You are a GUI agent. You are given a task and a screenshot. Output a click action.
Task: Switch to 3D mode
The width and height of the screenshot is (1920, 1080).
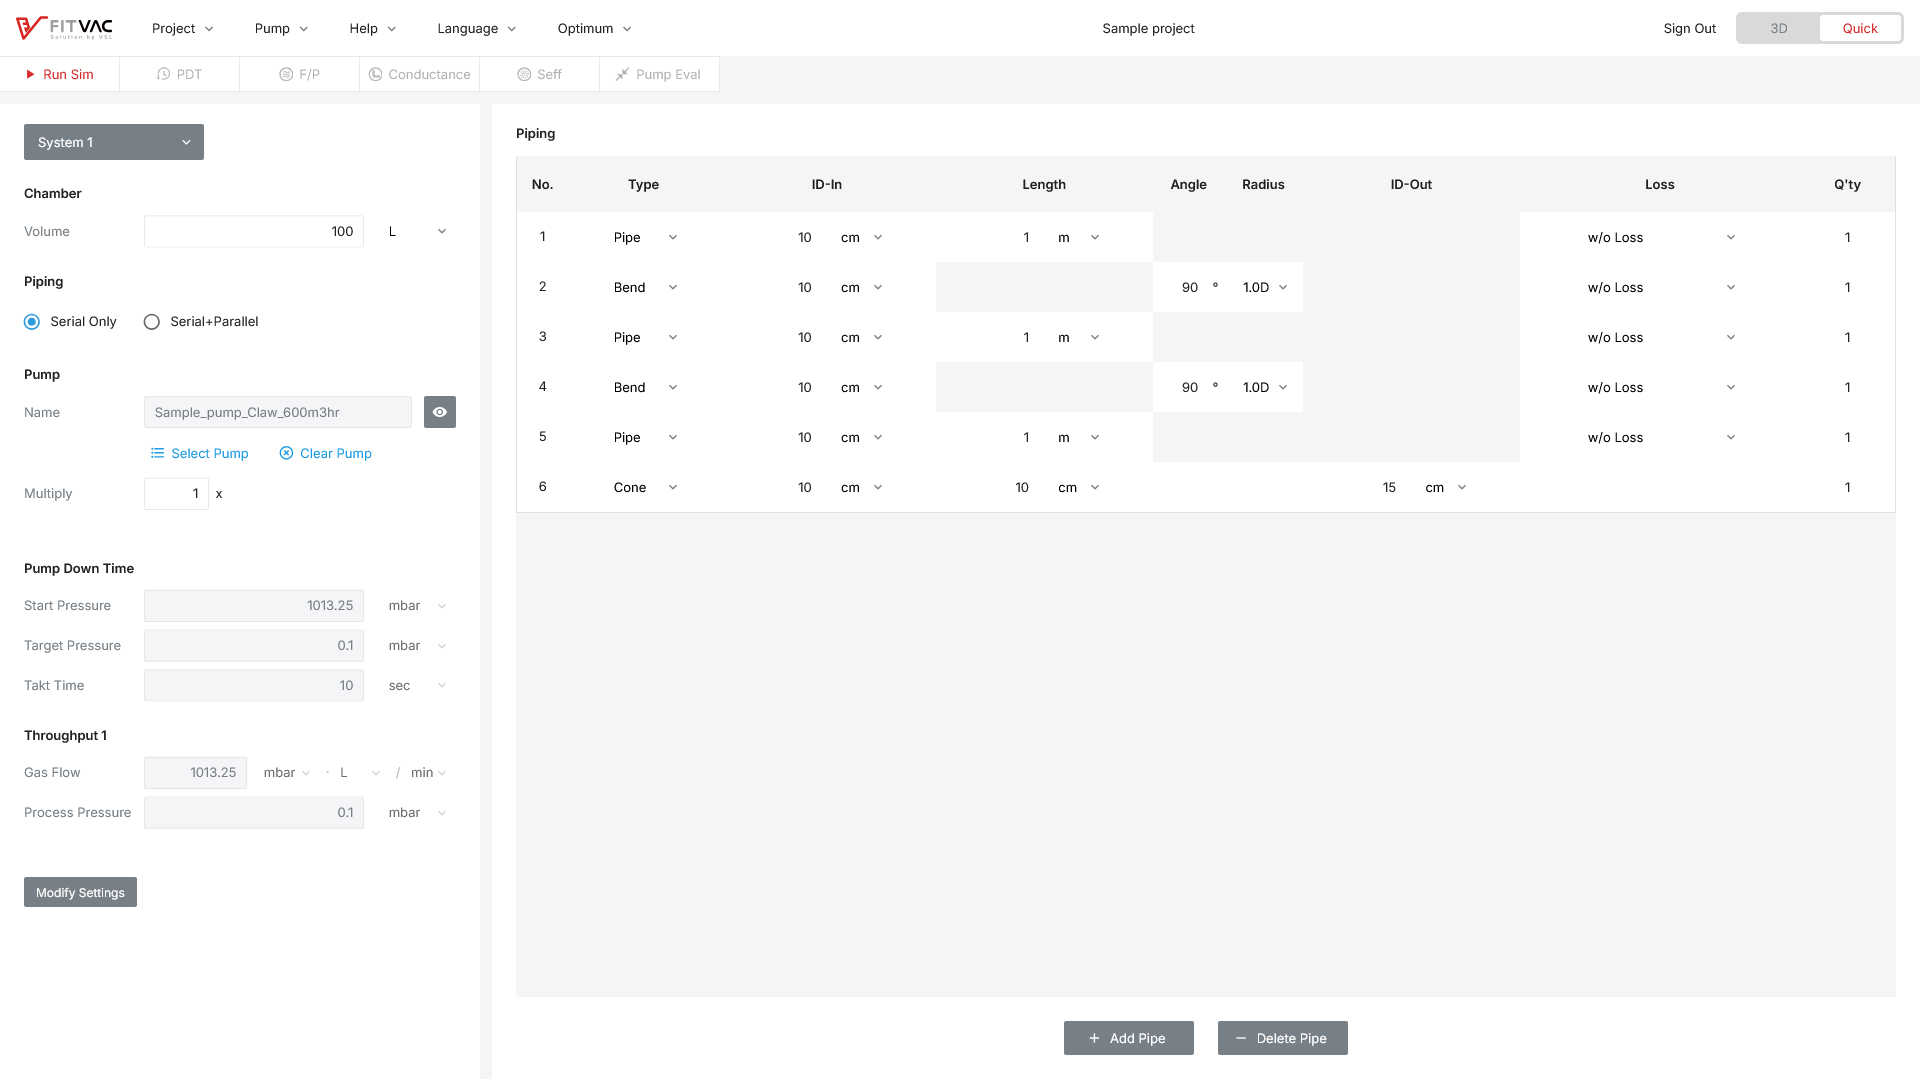coord(1779,28)
